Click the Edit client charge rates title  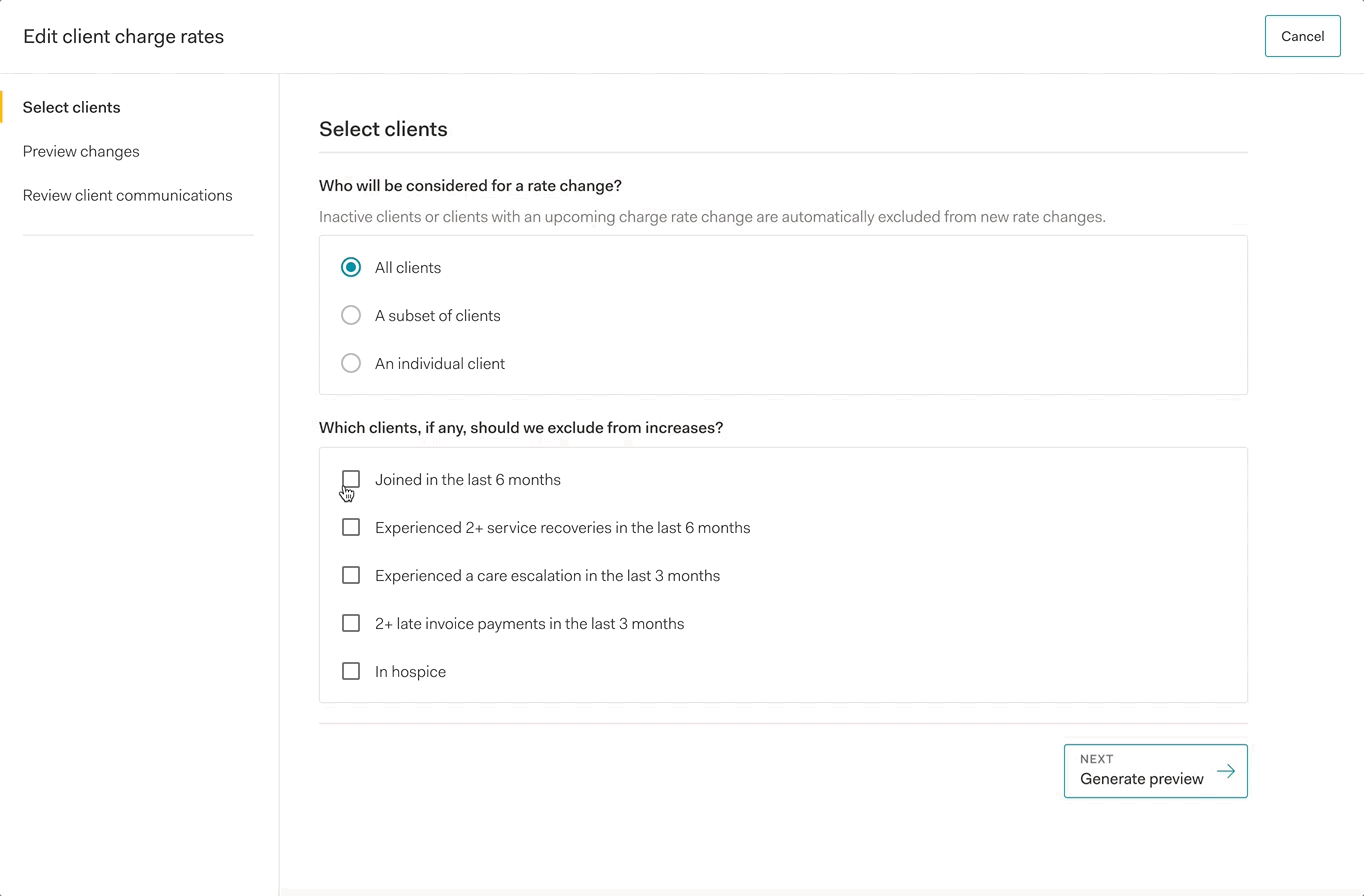click(123, 36)
